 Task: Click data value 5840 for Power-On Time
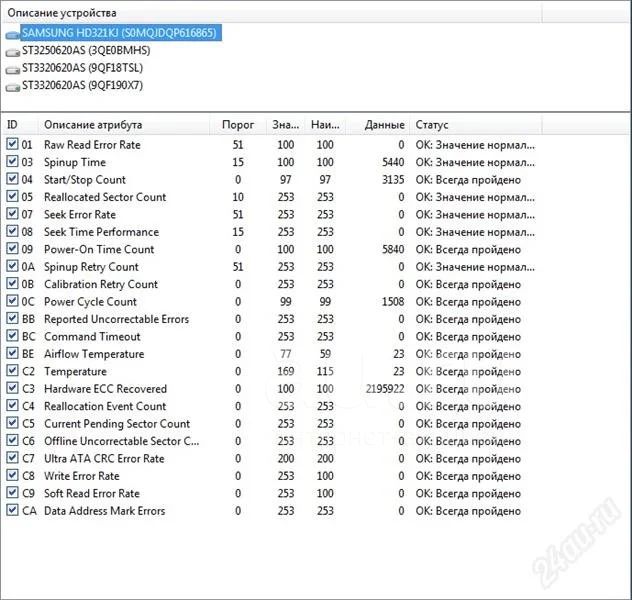(393, 249)
